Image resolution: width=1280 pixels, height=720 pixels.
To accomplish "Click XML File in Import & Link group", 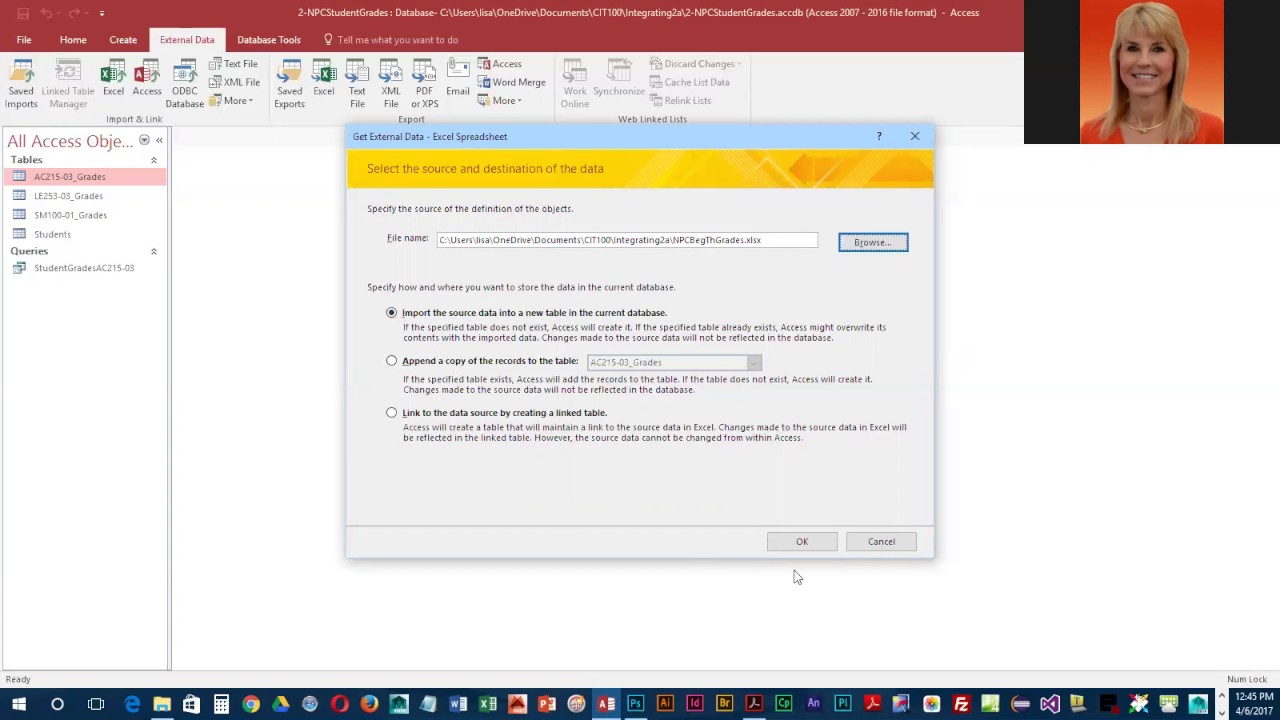I will (235, 82).
